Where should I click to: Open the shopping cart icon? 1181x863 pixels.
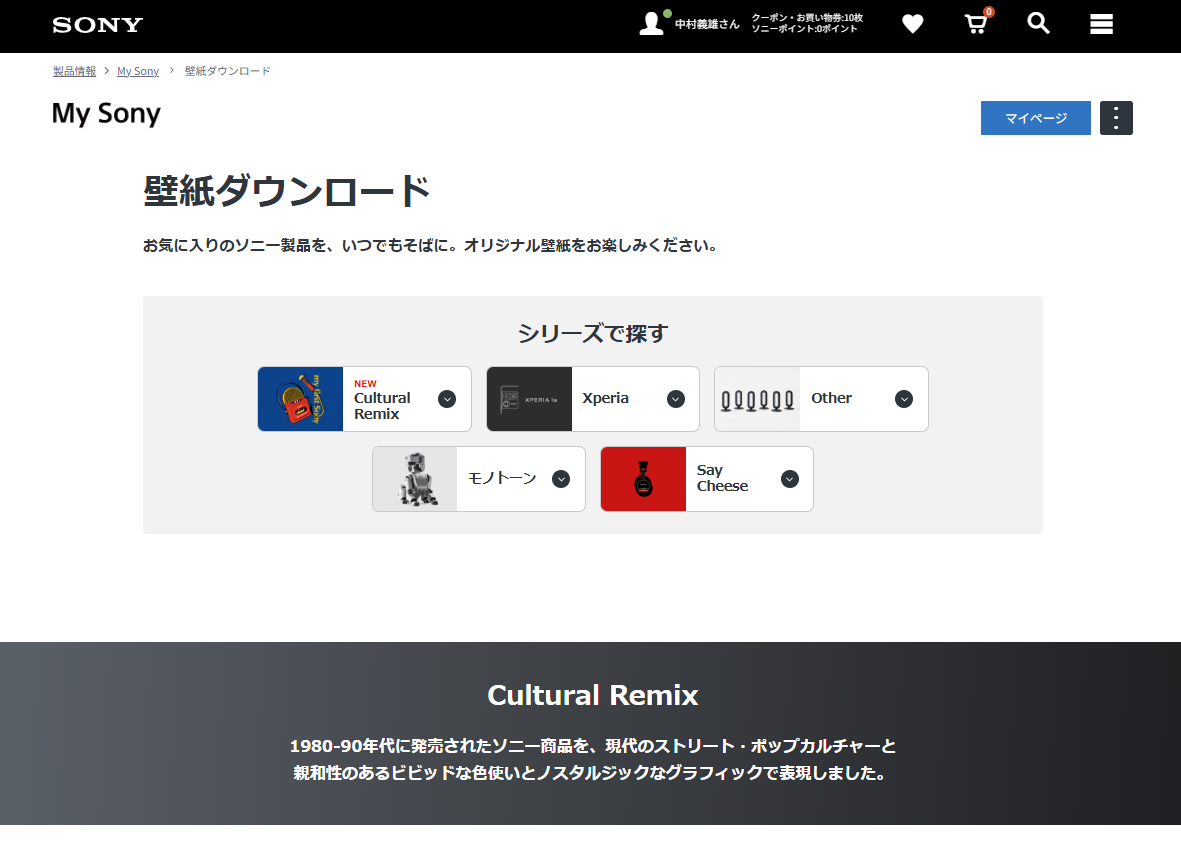click(x=975, y=24)
